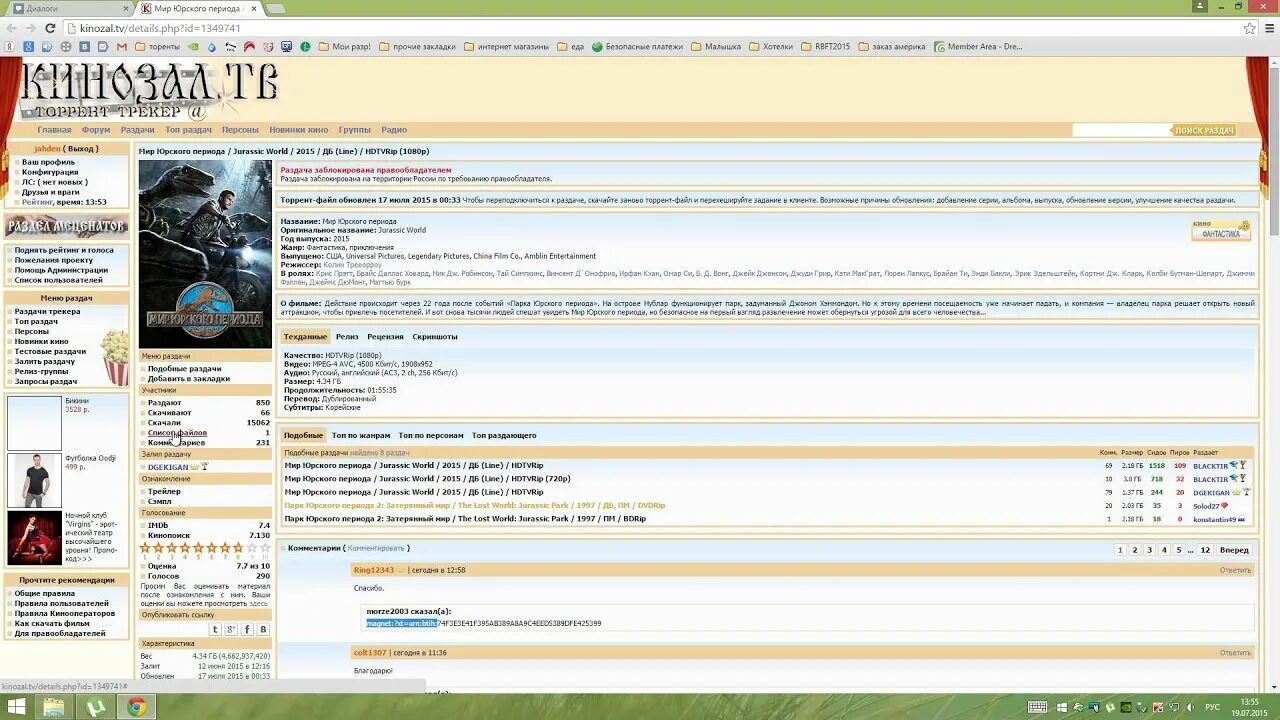Image resolution: width=1280 pixels, height=720 pixels.
Task: Share link via Tumblr icon
Action: pos(215,629)
